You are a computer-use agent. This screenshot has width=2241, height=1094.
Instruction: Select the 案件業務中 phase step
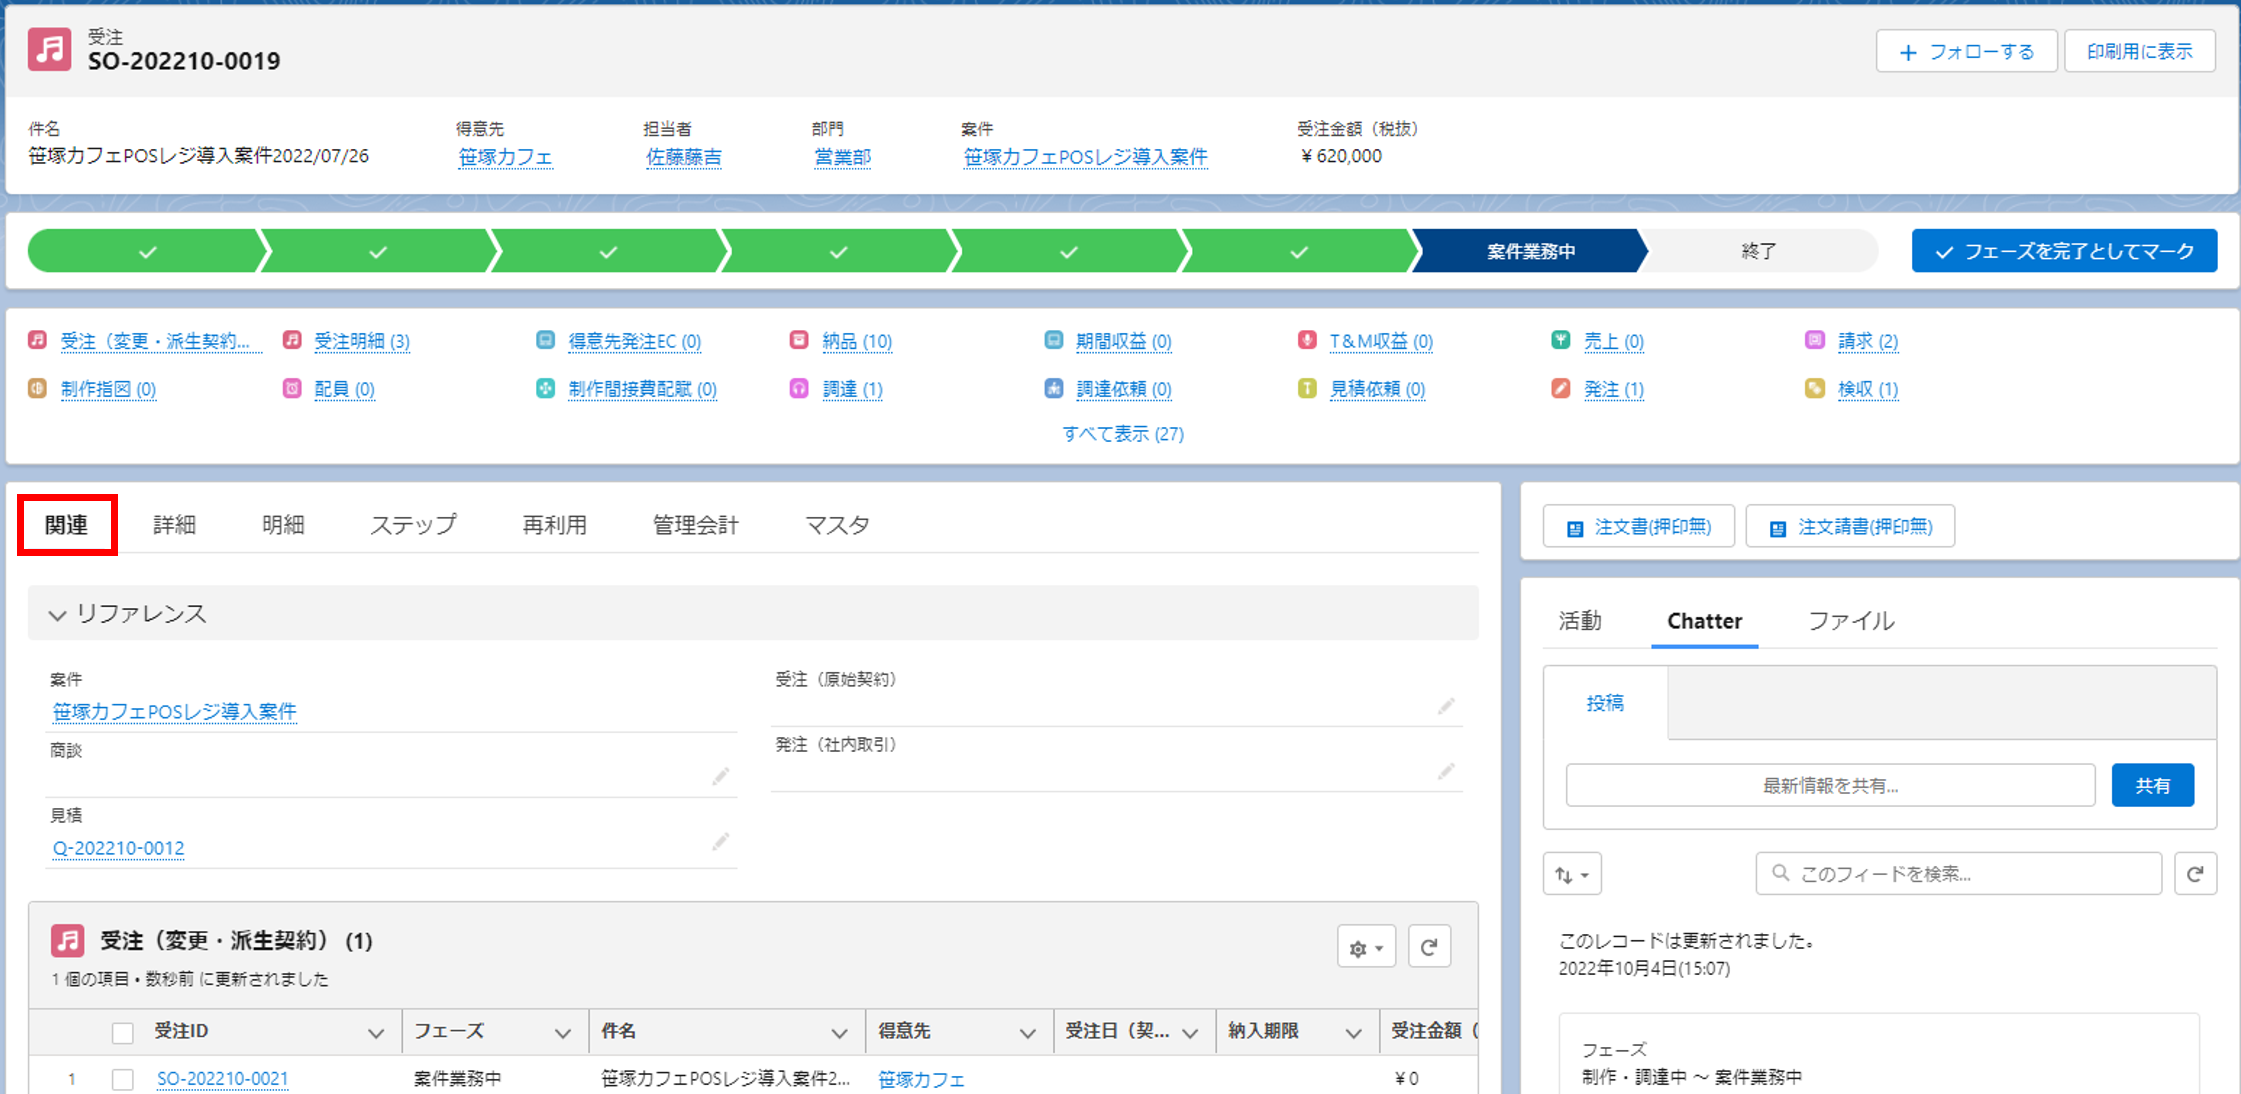point(1530,251)
